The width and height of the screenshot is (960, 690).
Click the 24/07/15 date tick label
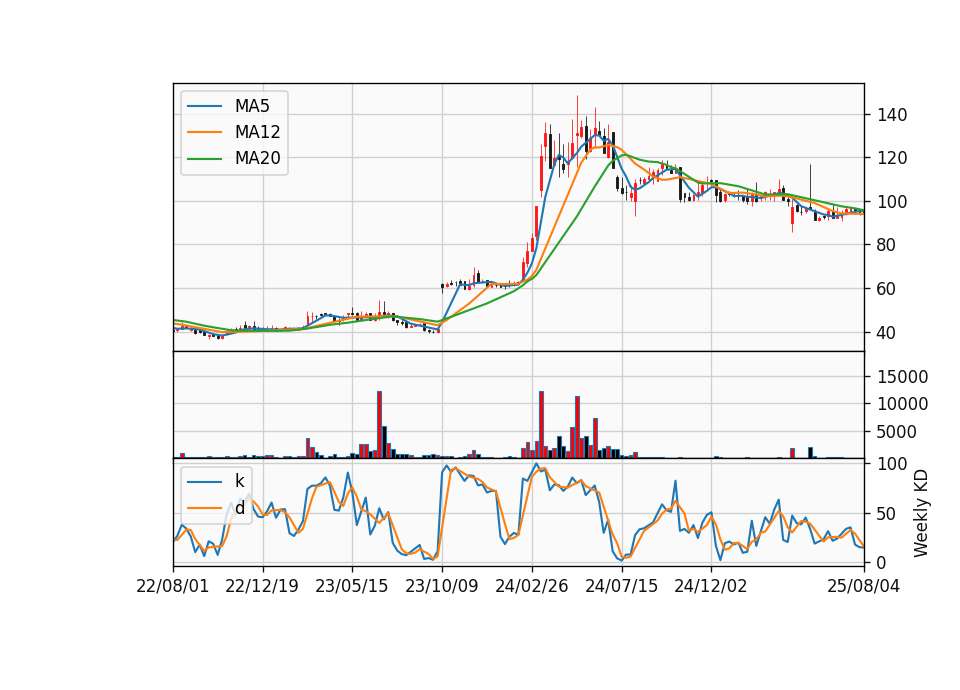click(621, 586)
